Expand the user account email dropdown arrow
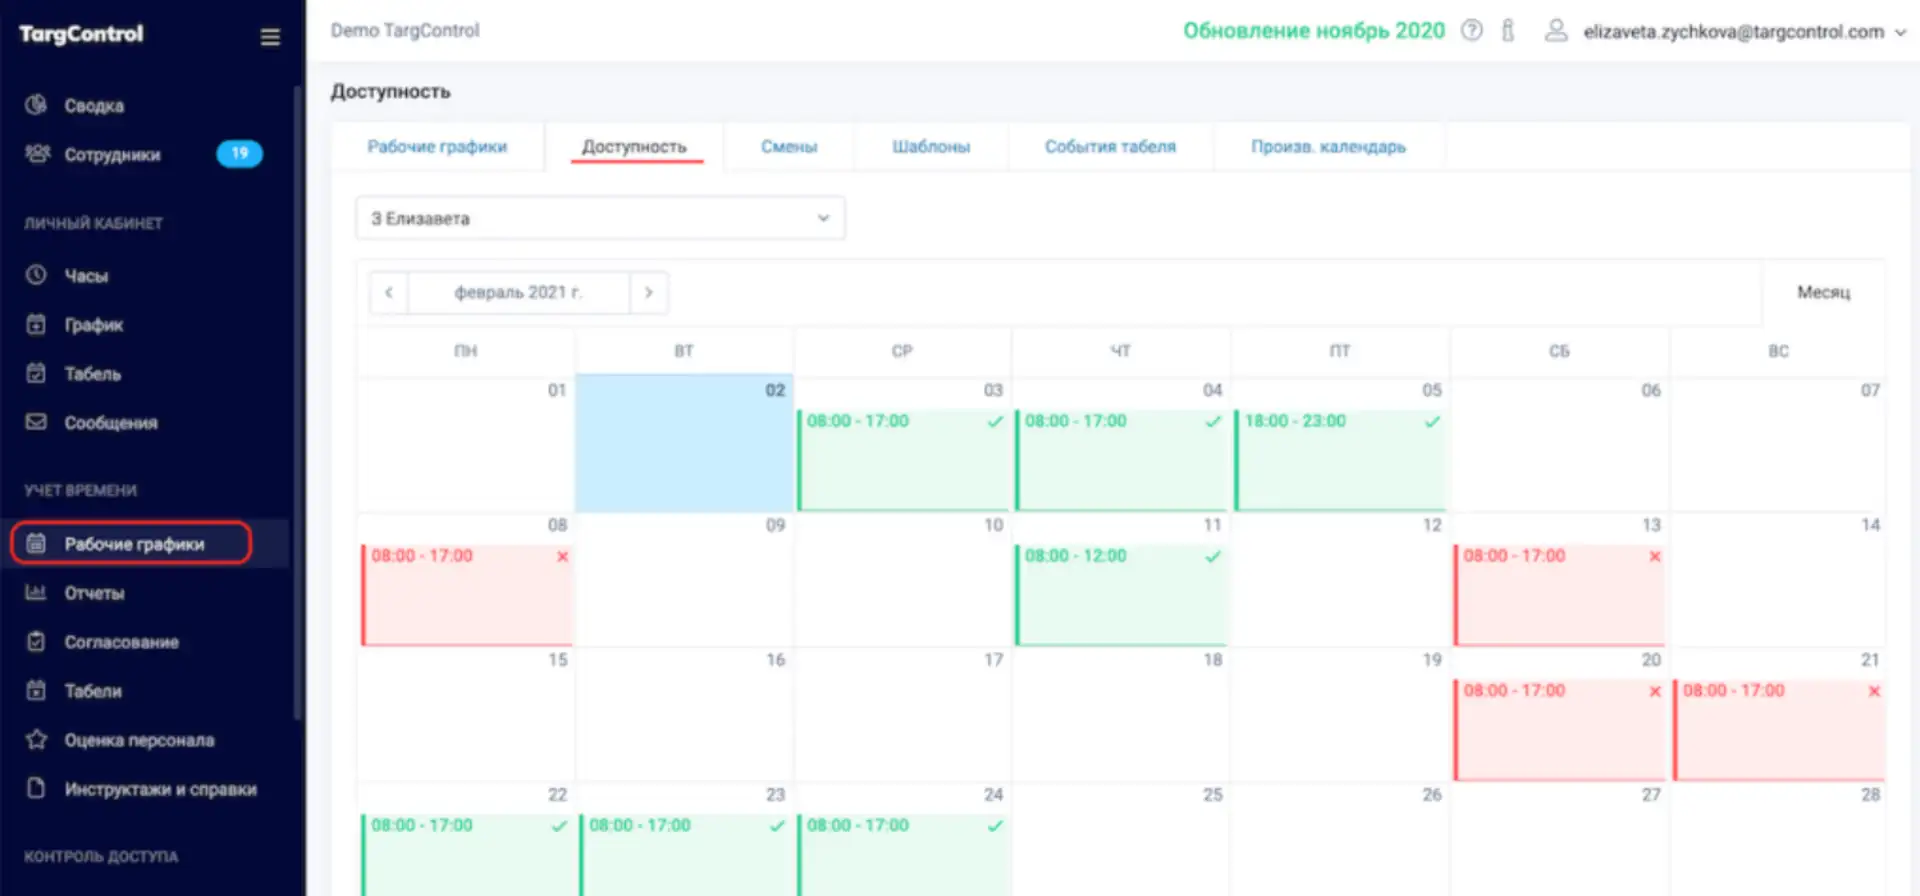1920x896 pixels. (1900, 32)
